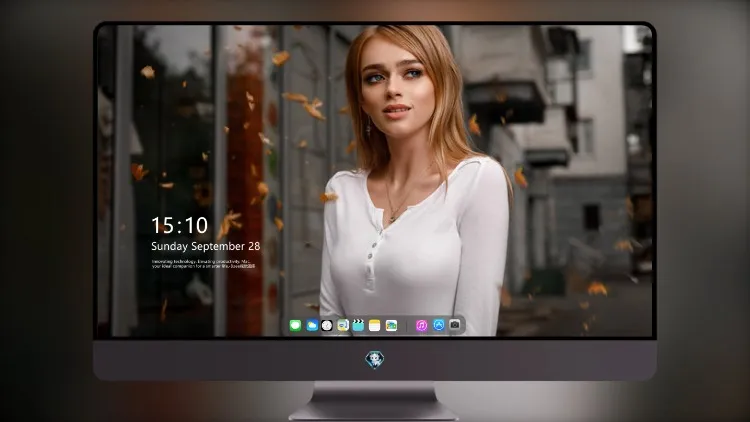This screenshot has height=422, width=750.
Task: Open the blue App Store icon
Action: [439, 325]
